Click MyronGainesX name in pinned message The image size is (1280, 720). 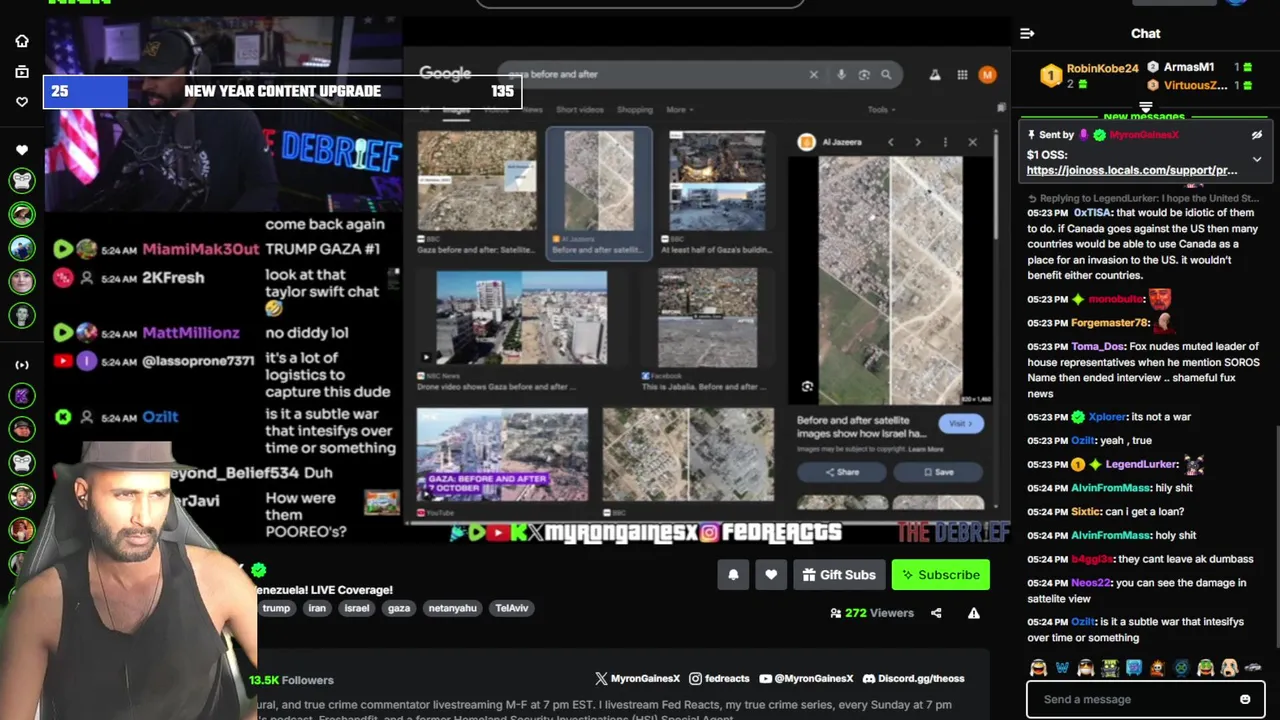(1144, 135)
